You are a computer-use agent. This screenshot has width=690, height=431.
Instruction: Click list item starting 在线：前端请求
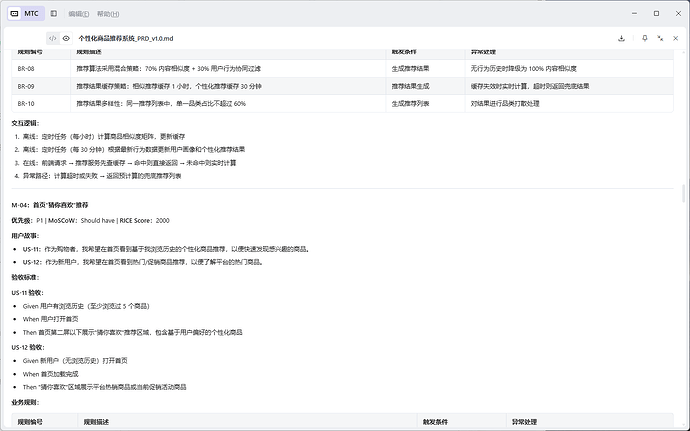(129, 163)
